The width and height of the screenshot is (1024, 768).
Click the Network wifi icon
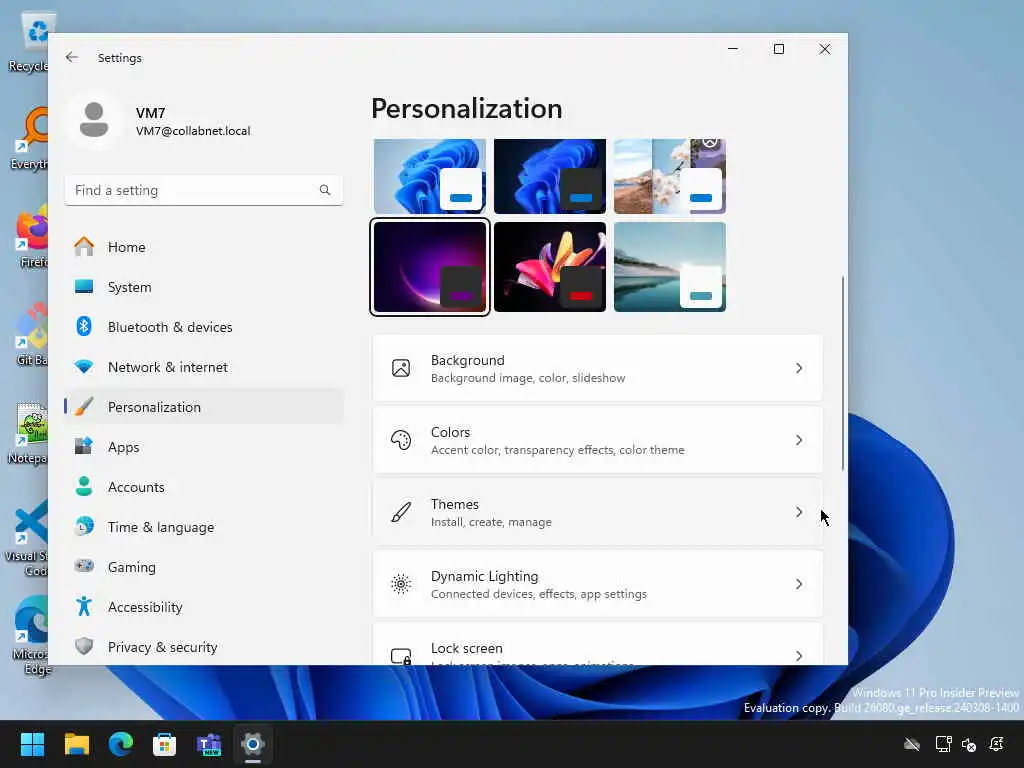pos(84,367)
